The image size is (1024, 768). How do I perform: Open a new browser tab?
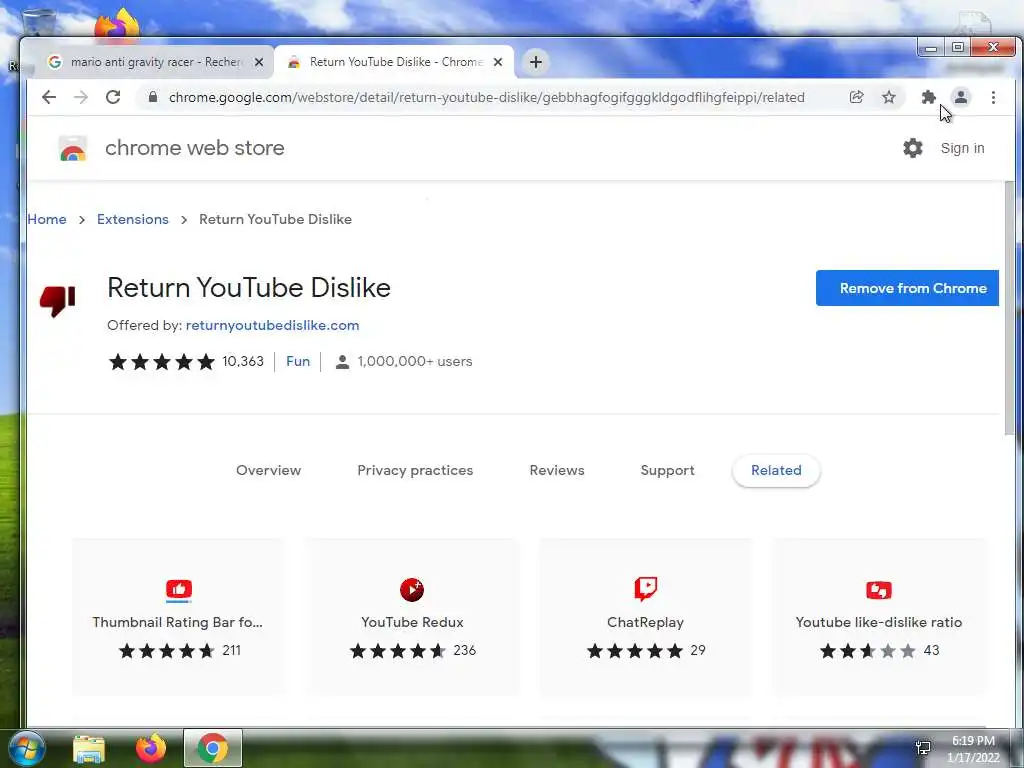click(536, 62)
